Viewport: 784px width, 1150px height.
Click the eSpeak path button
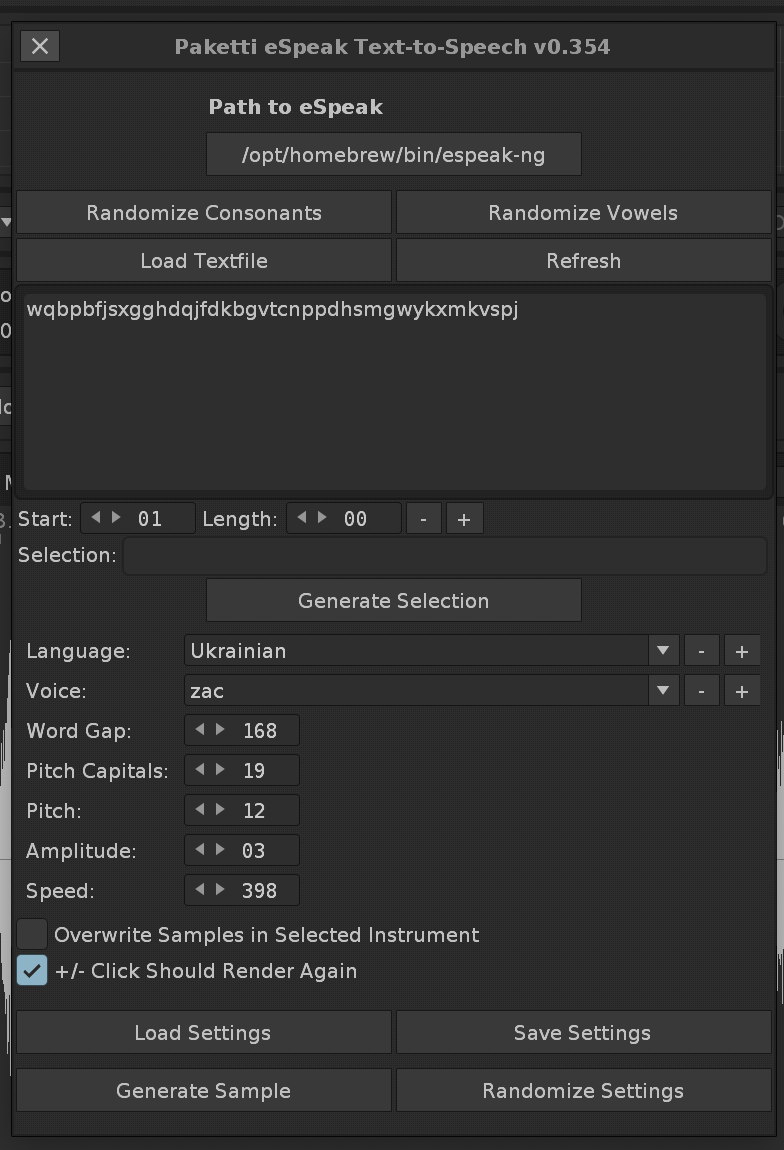394,155
